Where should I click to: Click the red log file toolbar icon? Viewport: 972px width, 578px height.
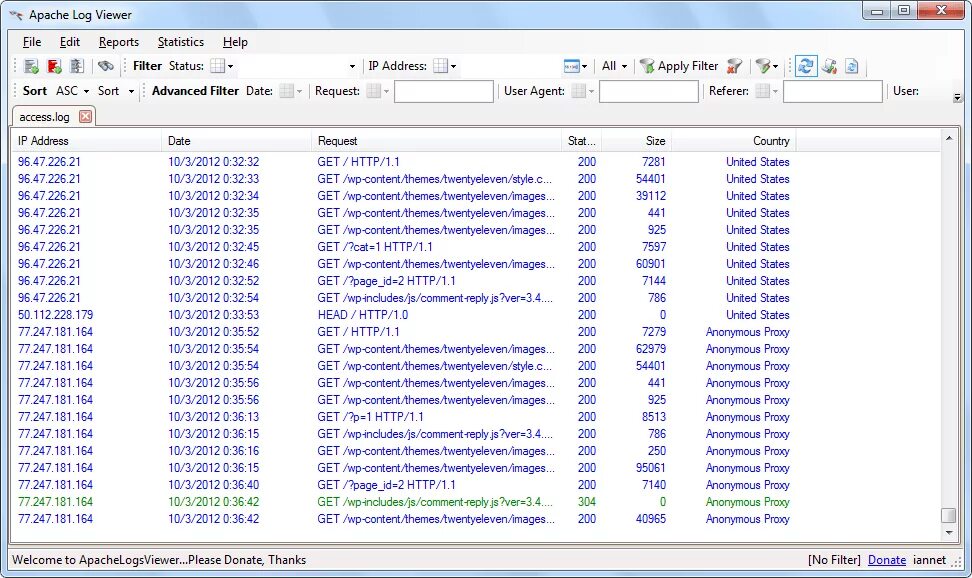54,66
